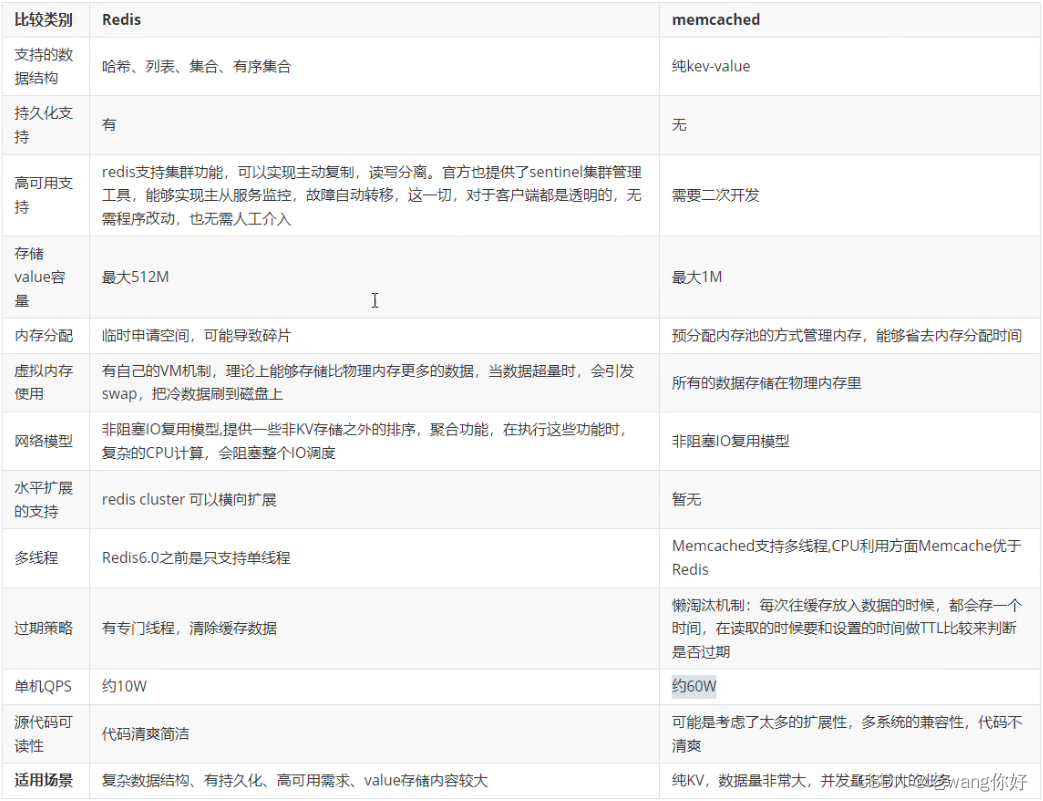Viewport: 1043px width, 801px height.
Task: Click the text starting 'redis支持集群功能'
Action: pos(371,196)
